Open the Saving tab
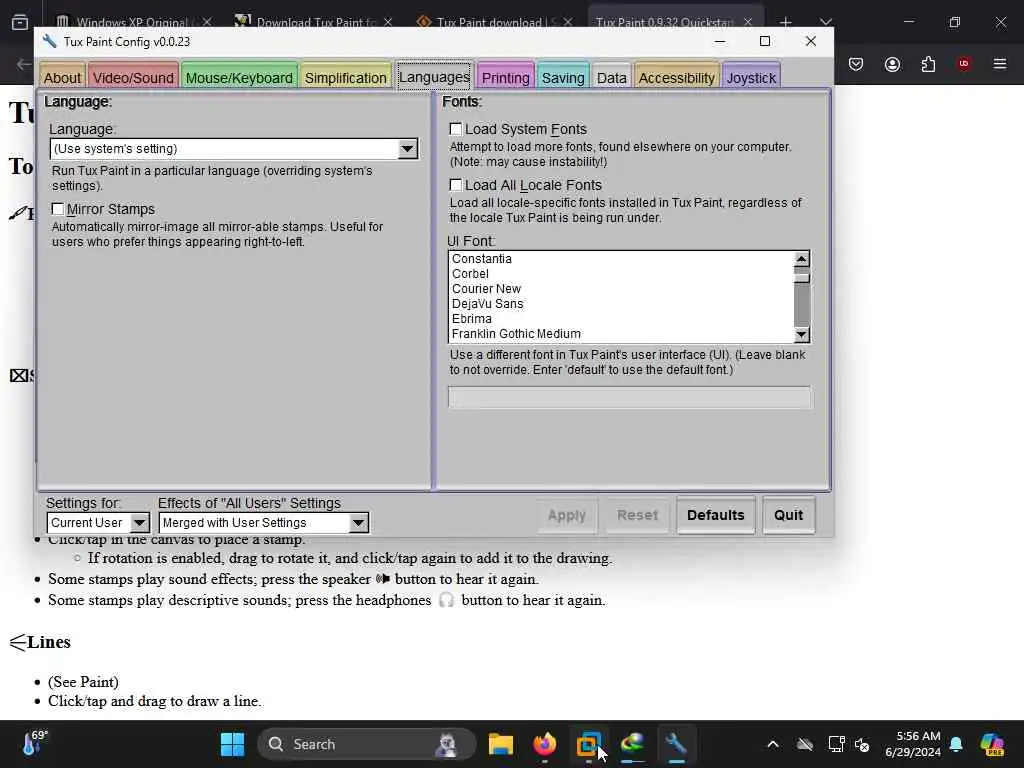The image size is (1024, 768). point(563,77)
